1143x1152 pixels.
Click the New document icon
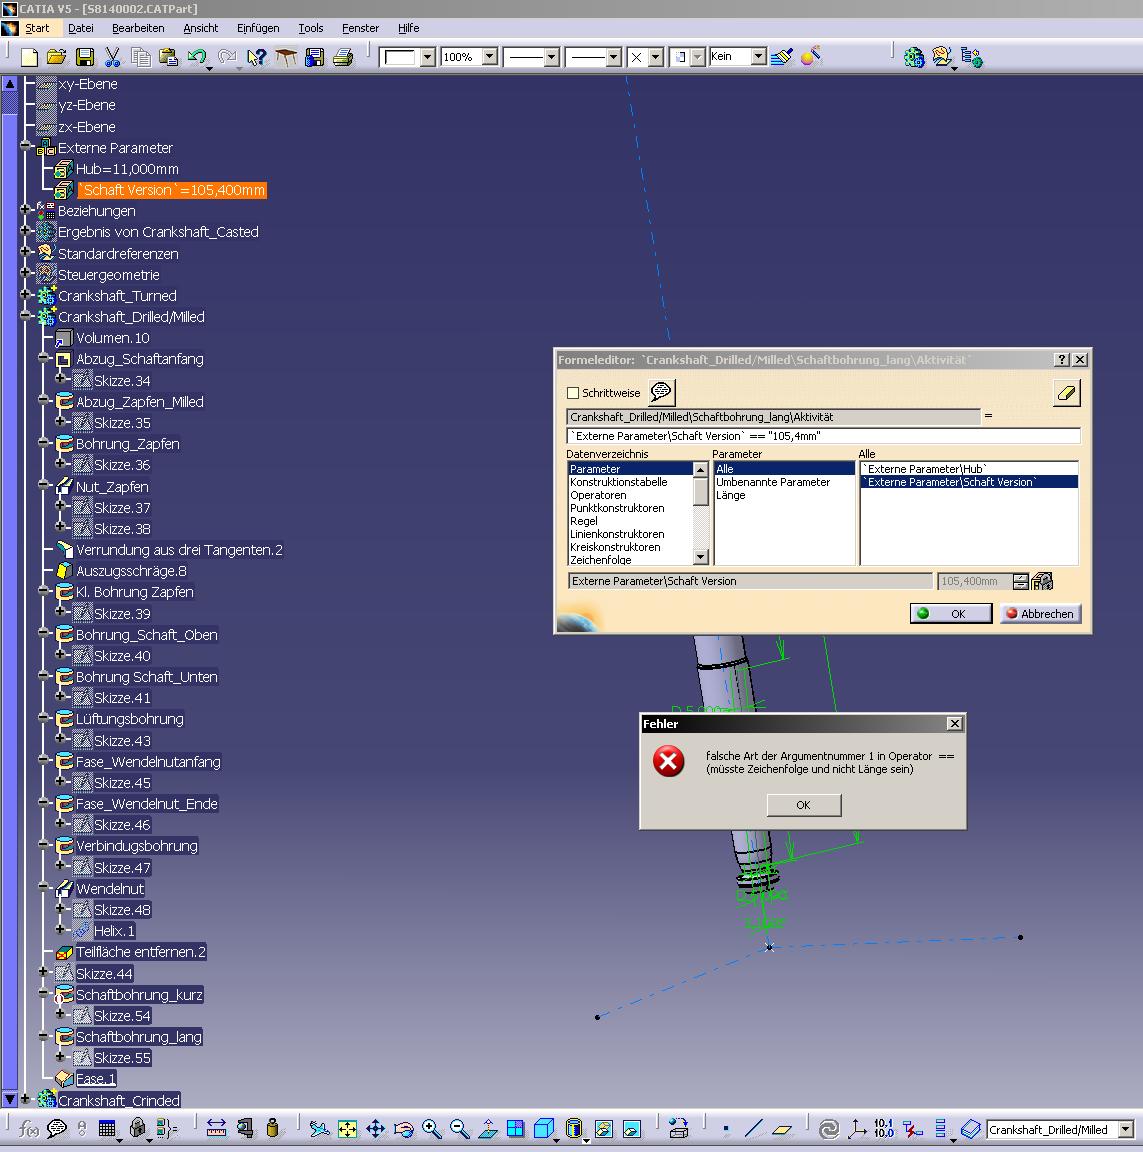coord(29,57)
